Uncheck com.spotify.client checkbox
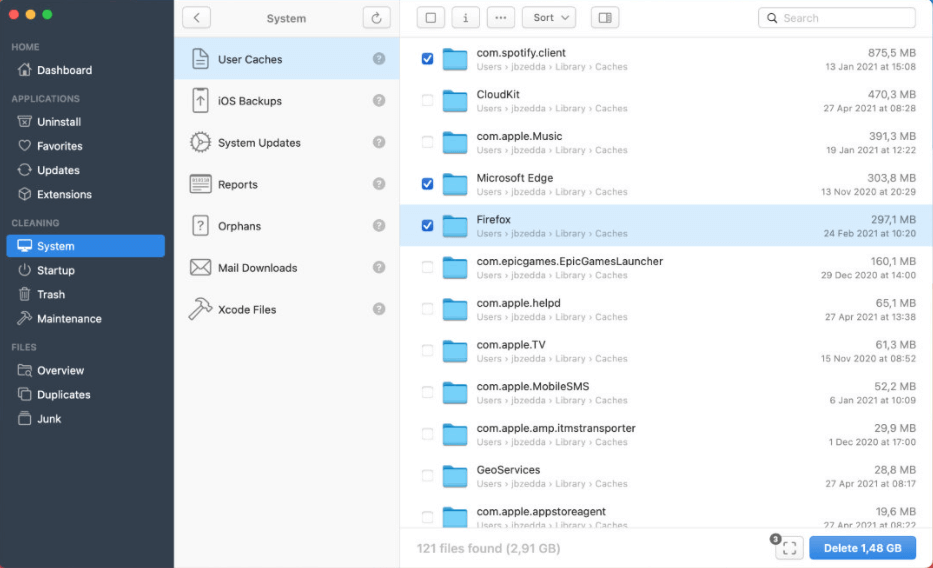This screenshot has width=933, height=568. coord(427,58)
